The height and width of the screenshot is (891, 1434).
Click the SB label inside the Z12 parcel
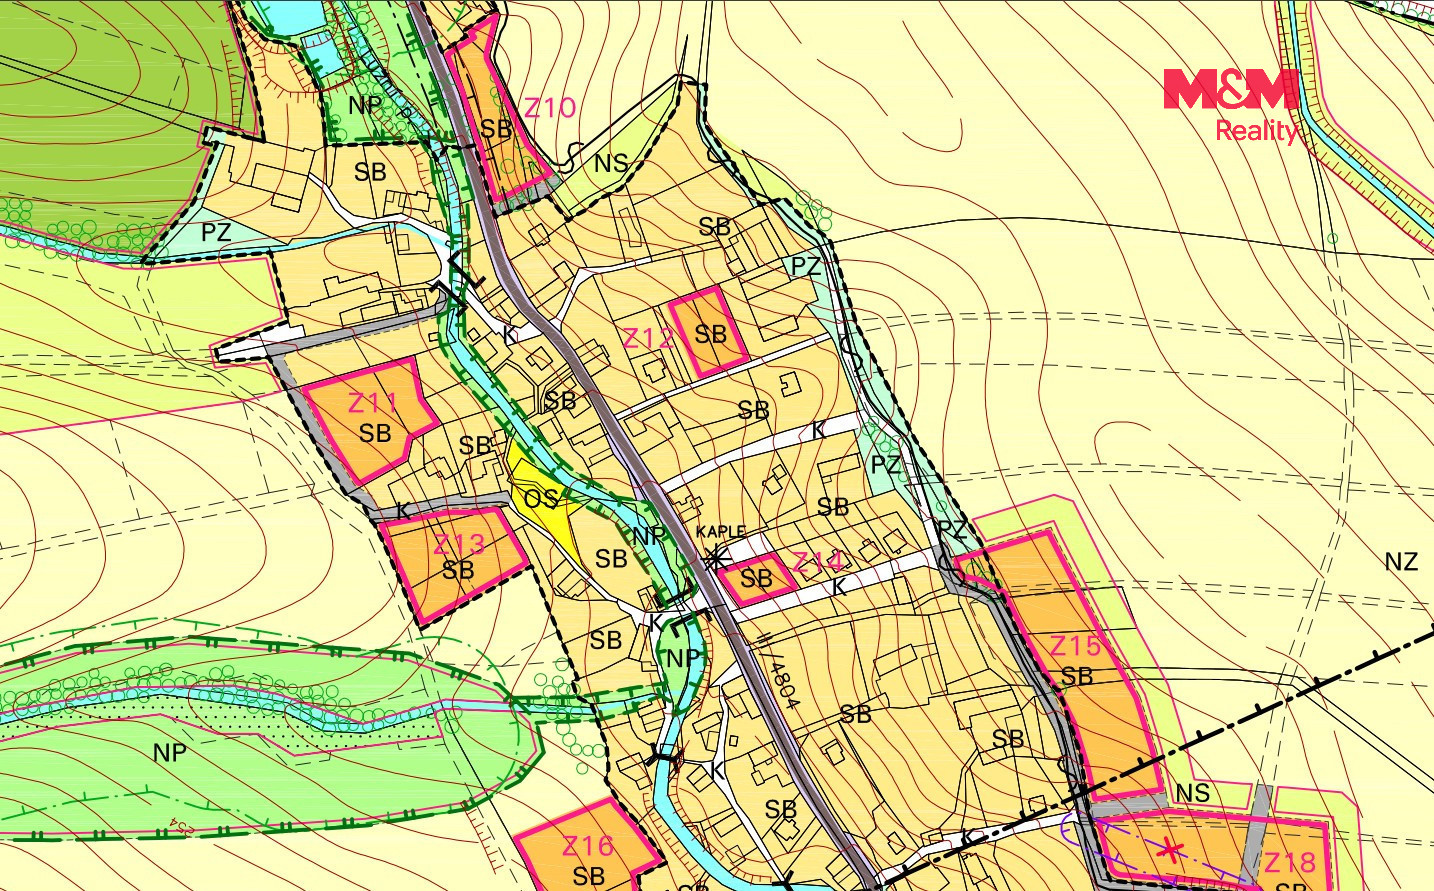point(710,333)
